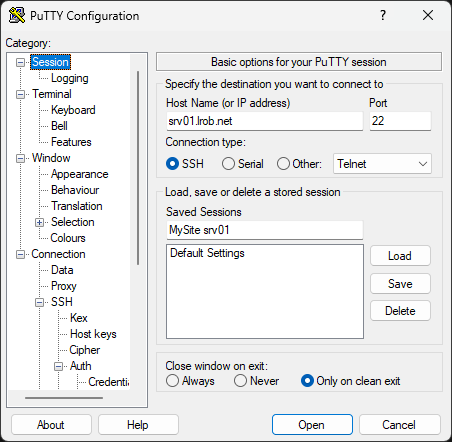Viewport: 452px width, 442px height.
Task: Click the Open button to connect
Action: [312, 425]
